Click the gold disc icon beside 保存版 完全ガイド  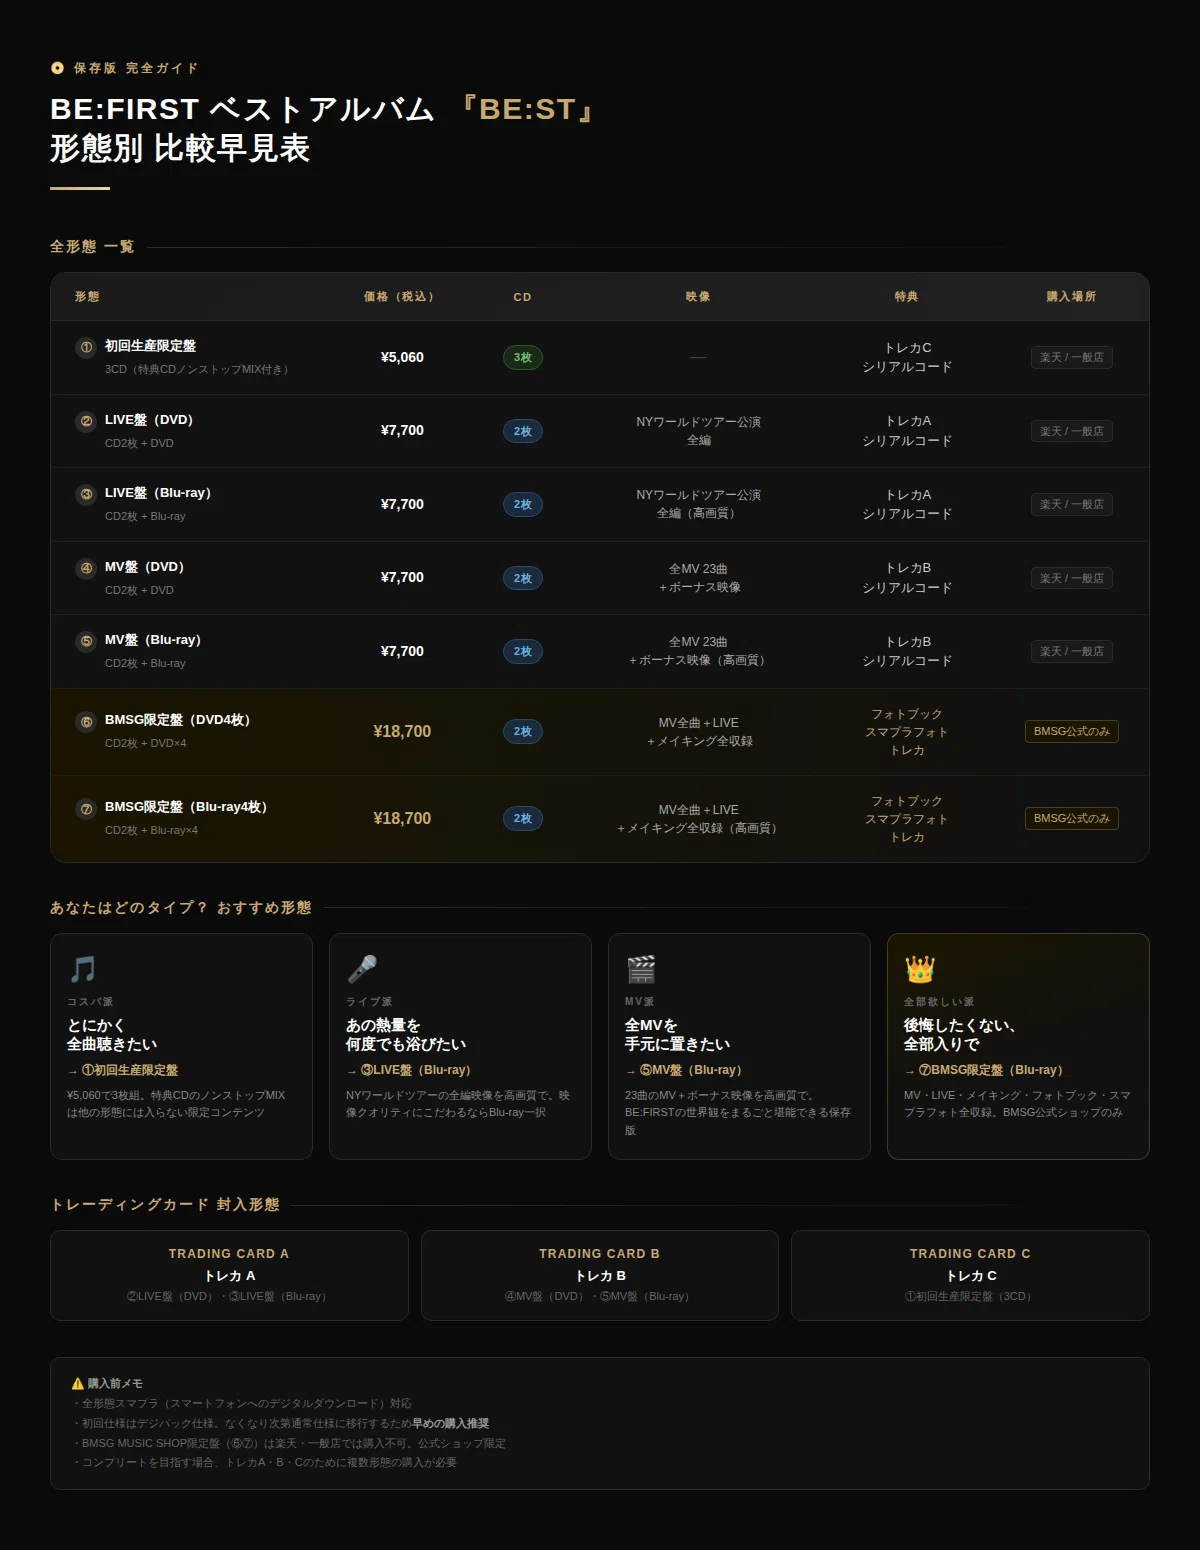coord(57,68)
